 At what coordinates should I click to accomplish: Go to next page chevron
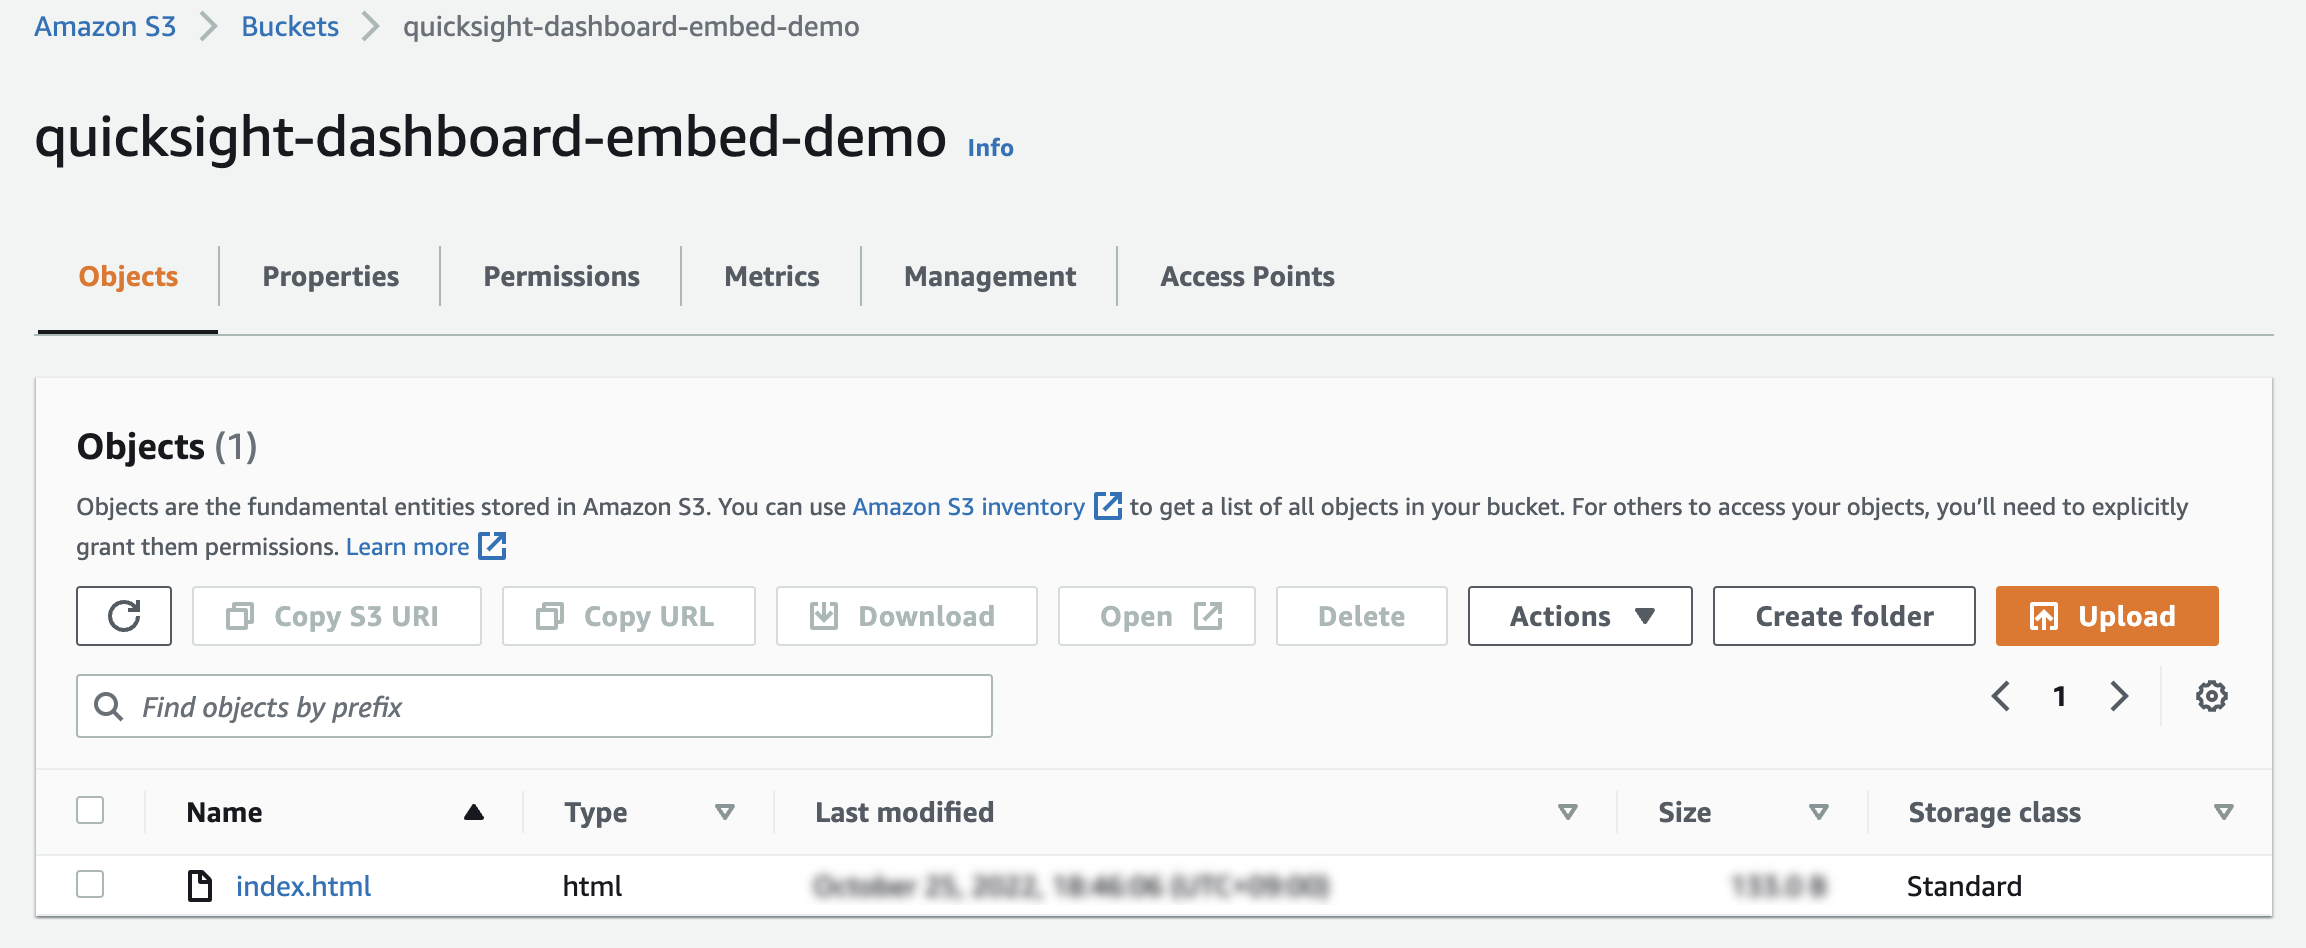(2119, 696)
